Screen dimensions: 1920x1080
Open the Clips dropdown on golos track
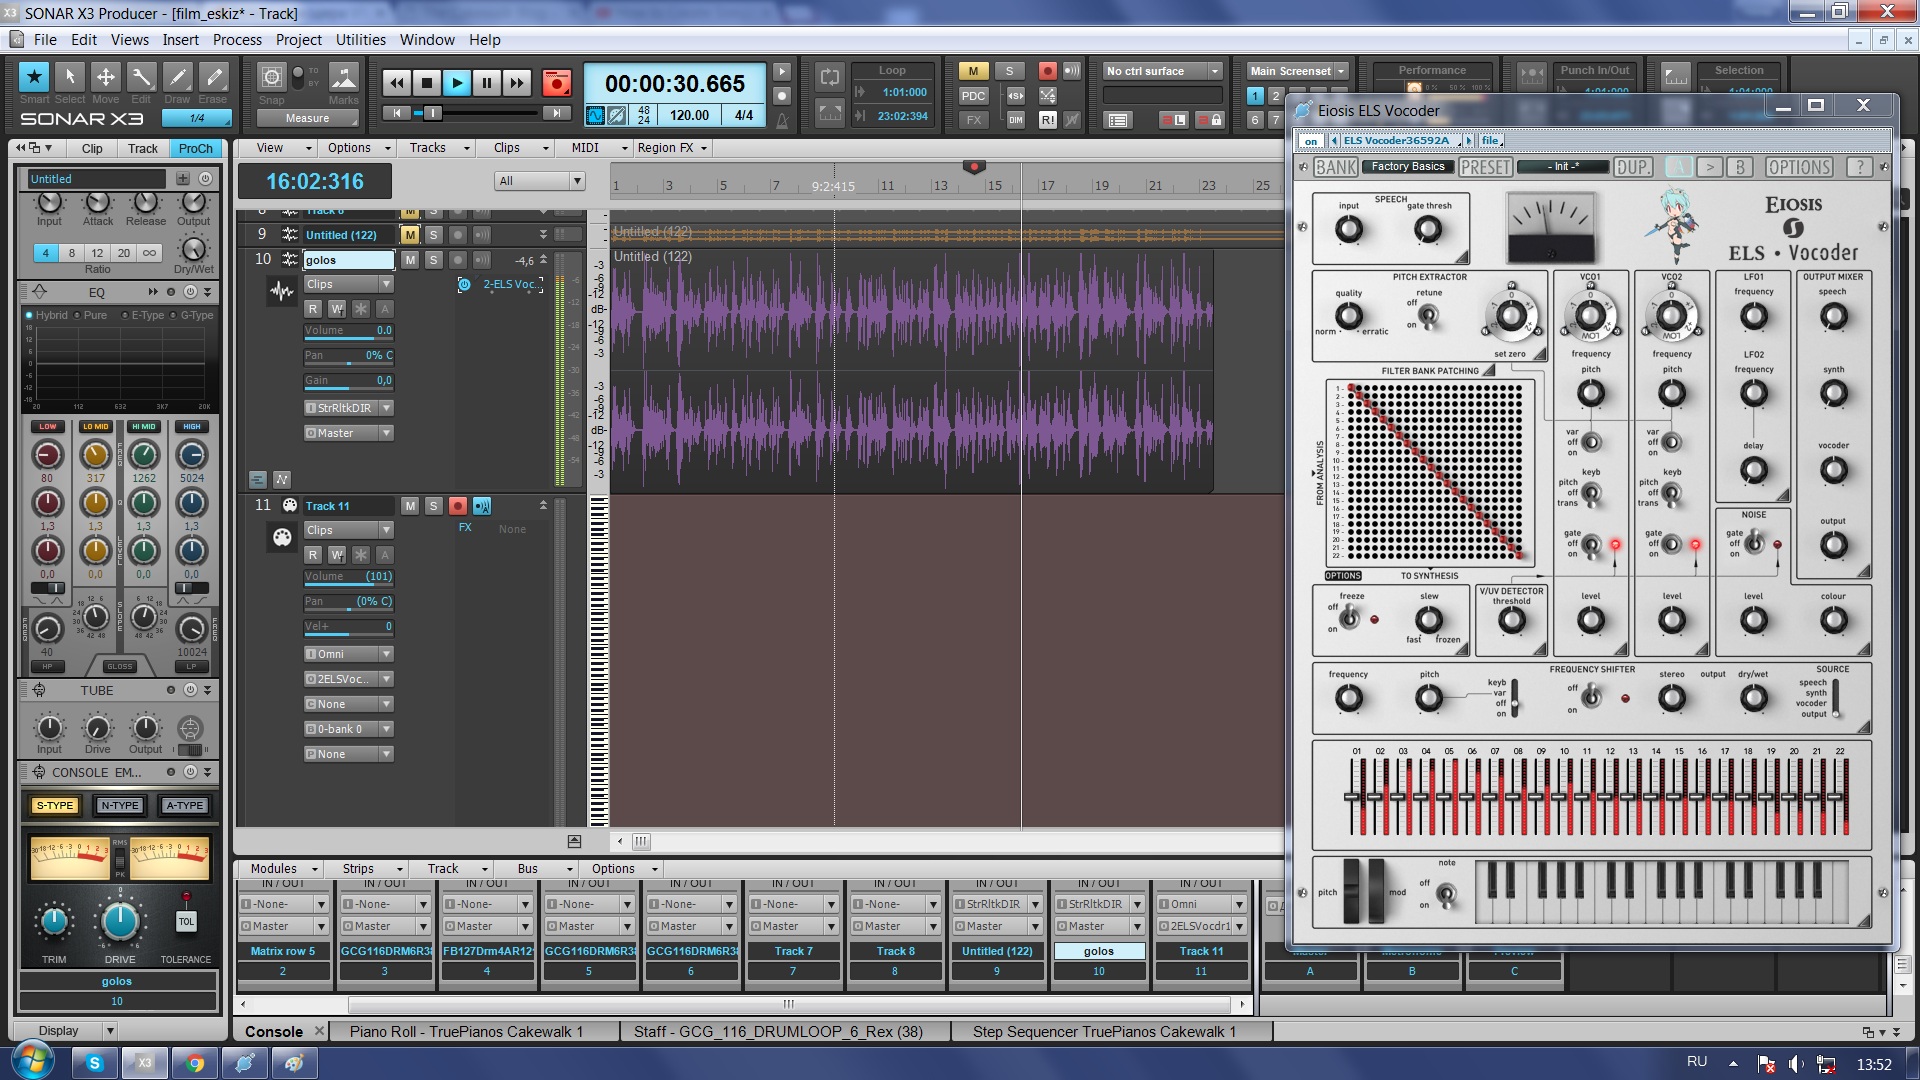[x=386, y=284]
